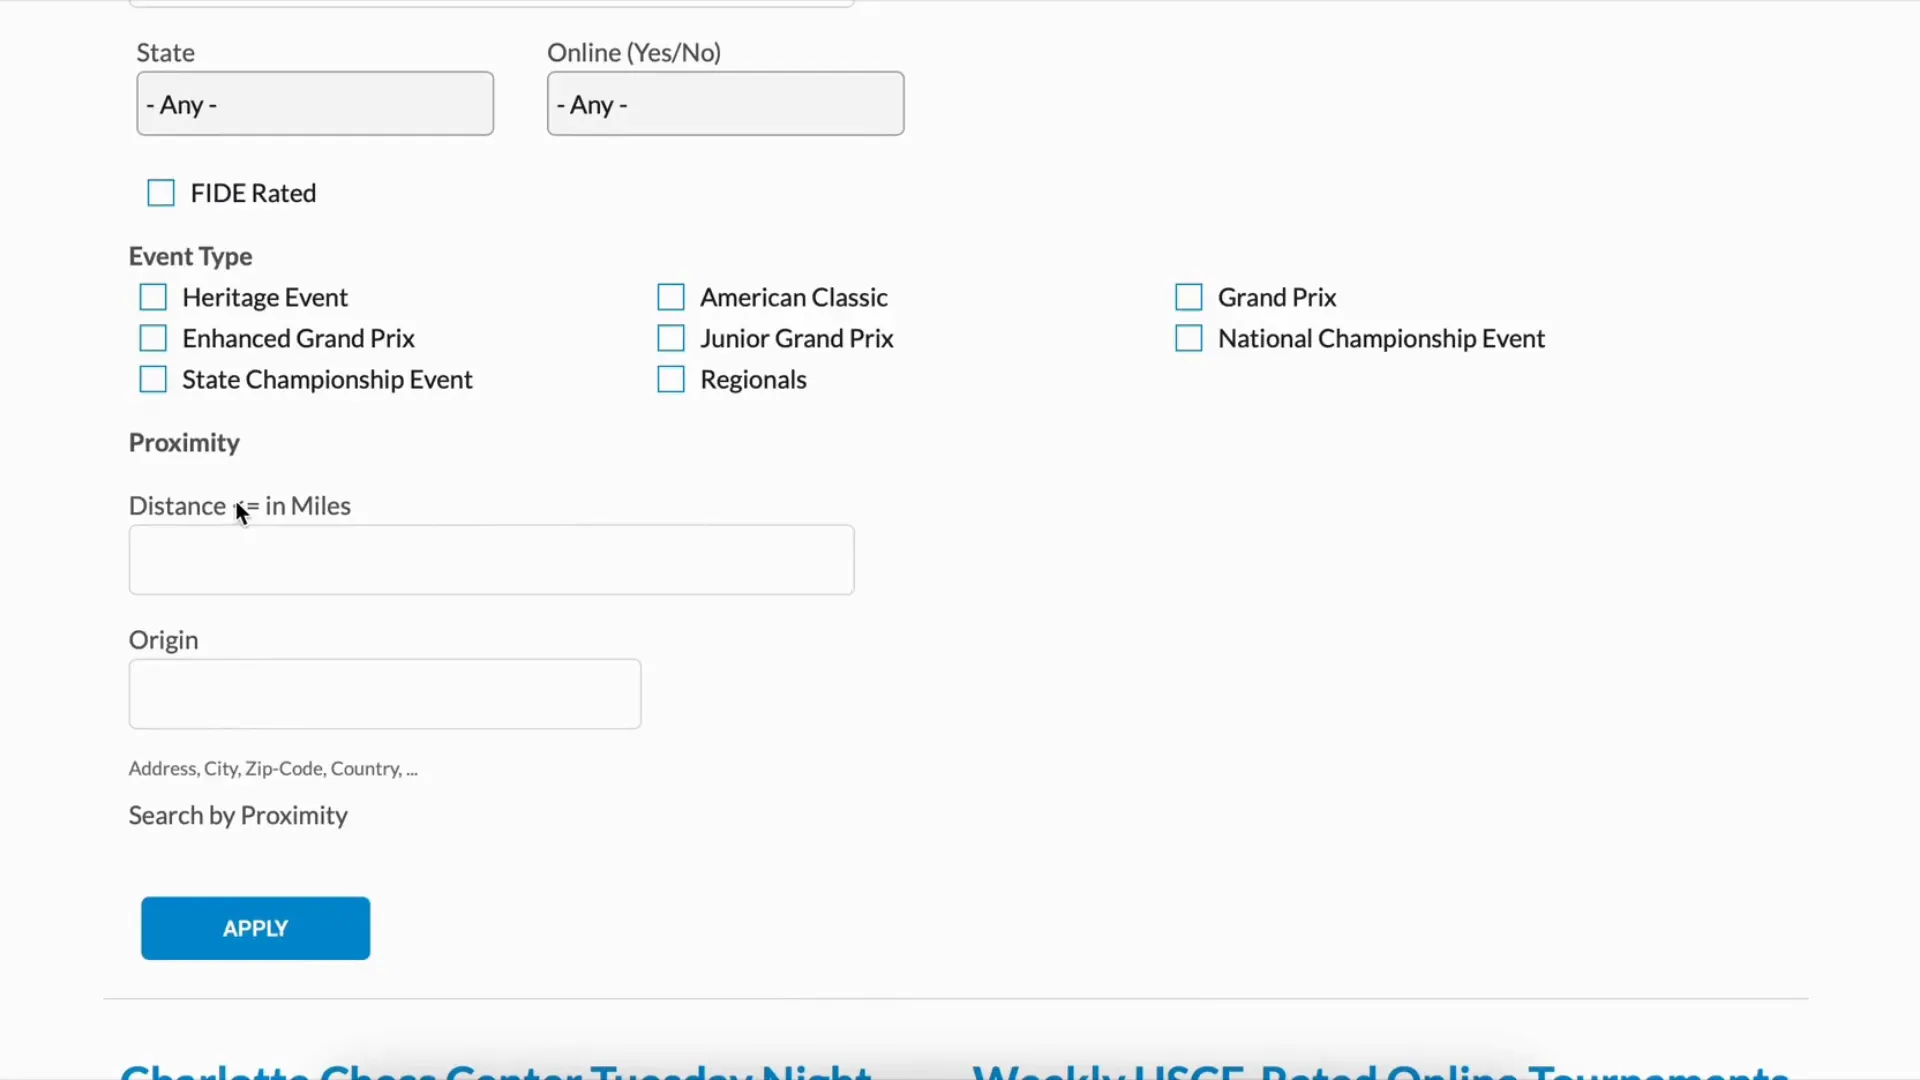
Task: Enable the FIDE Rated checkbox
Action: [161, 192]
